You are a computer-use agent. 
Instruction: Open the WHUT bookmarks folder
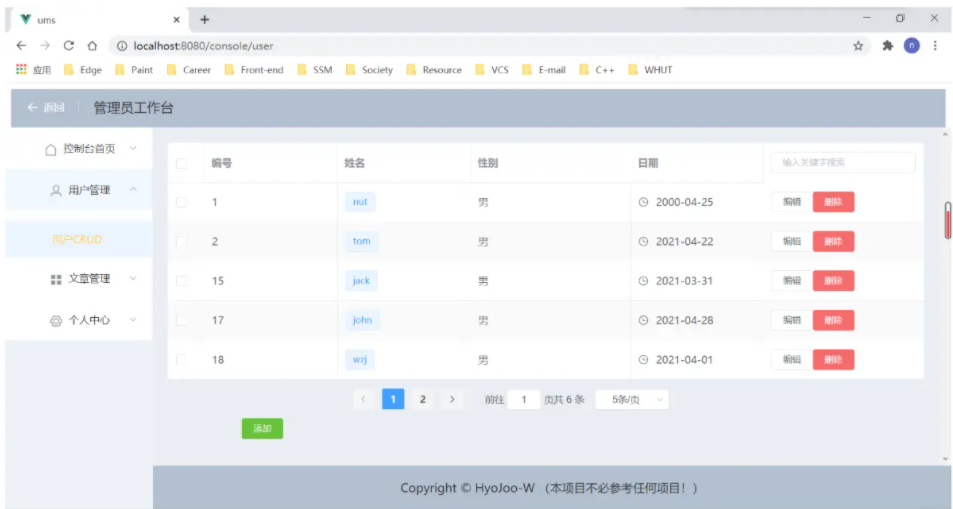point(650,70)
